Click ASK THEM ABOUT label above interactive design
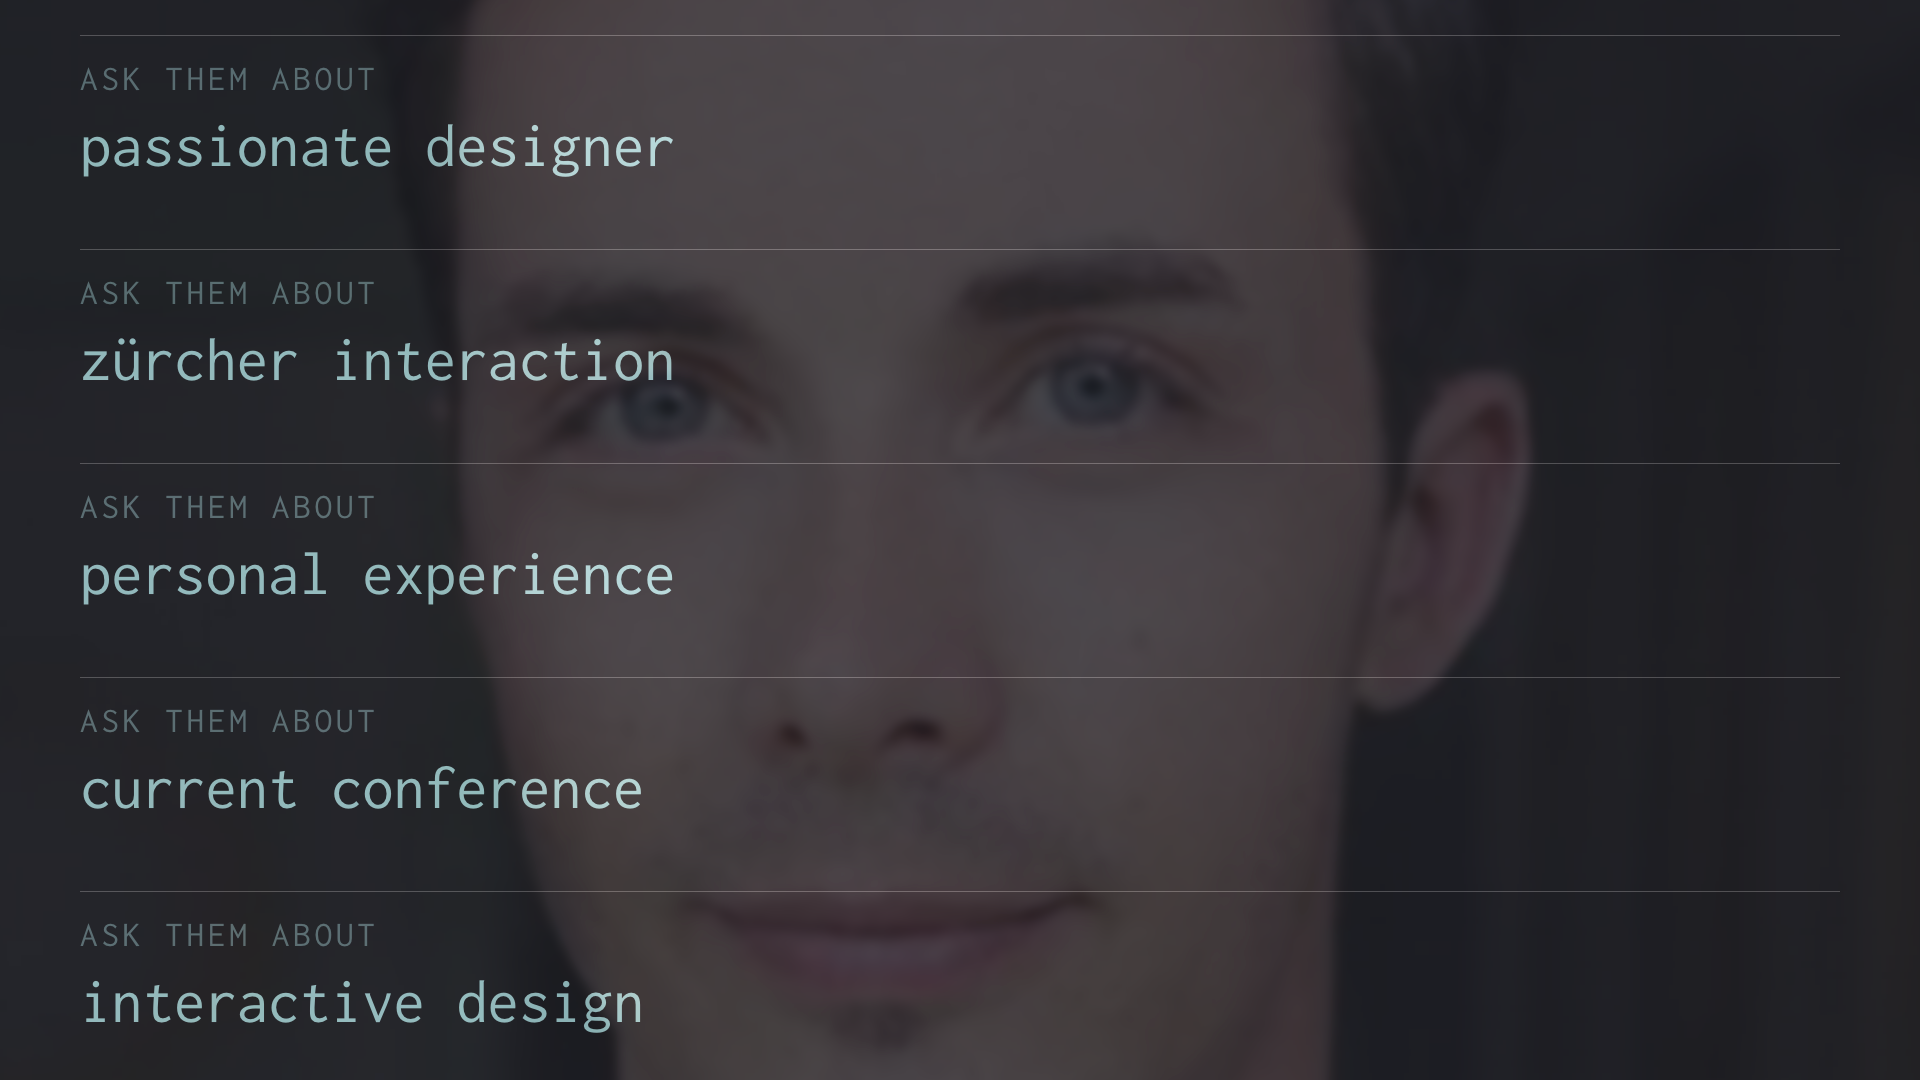 pyautogui.click(x=228, y=936)
